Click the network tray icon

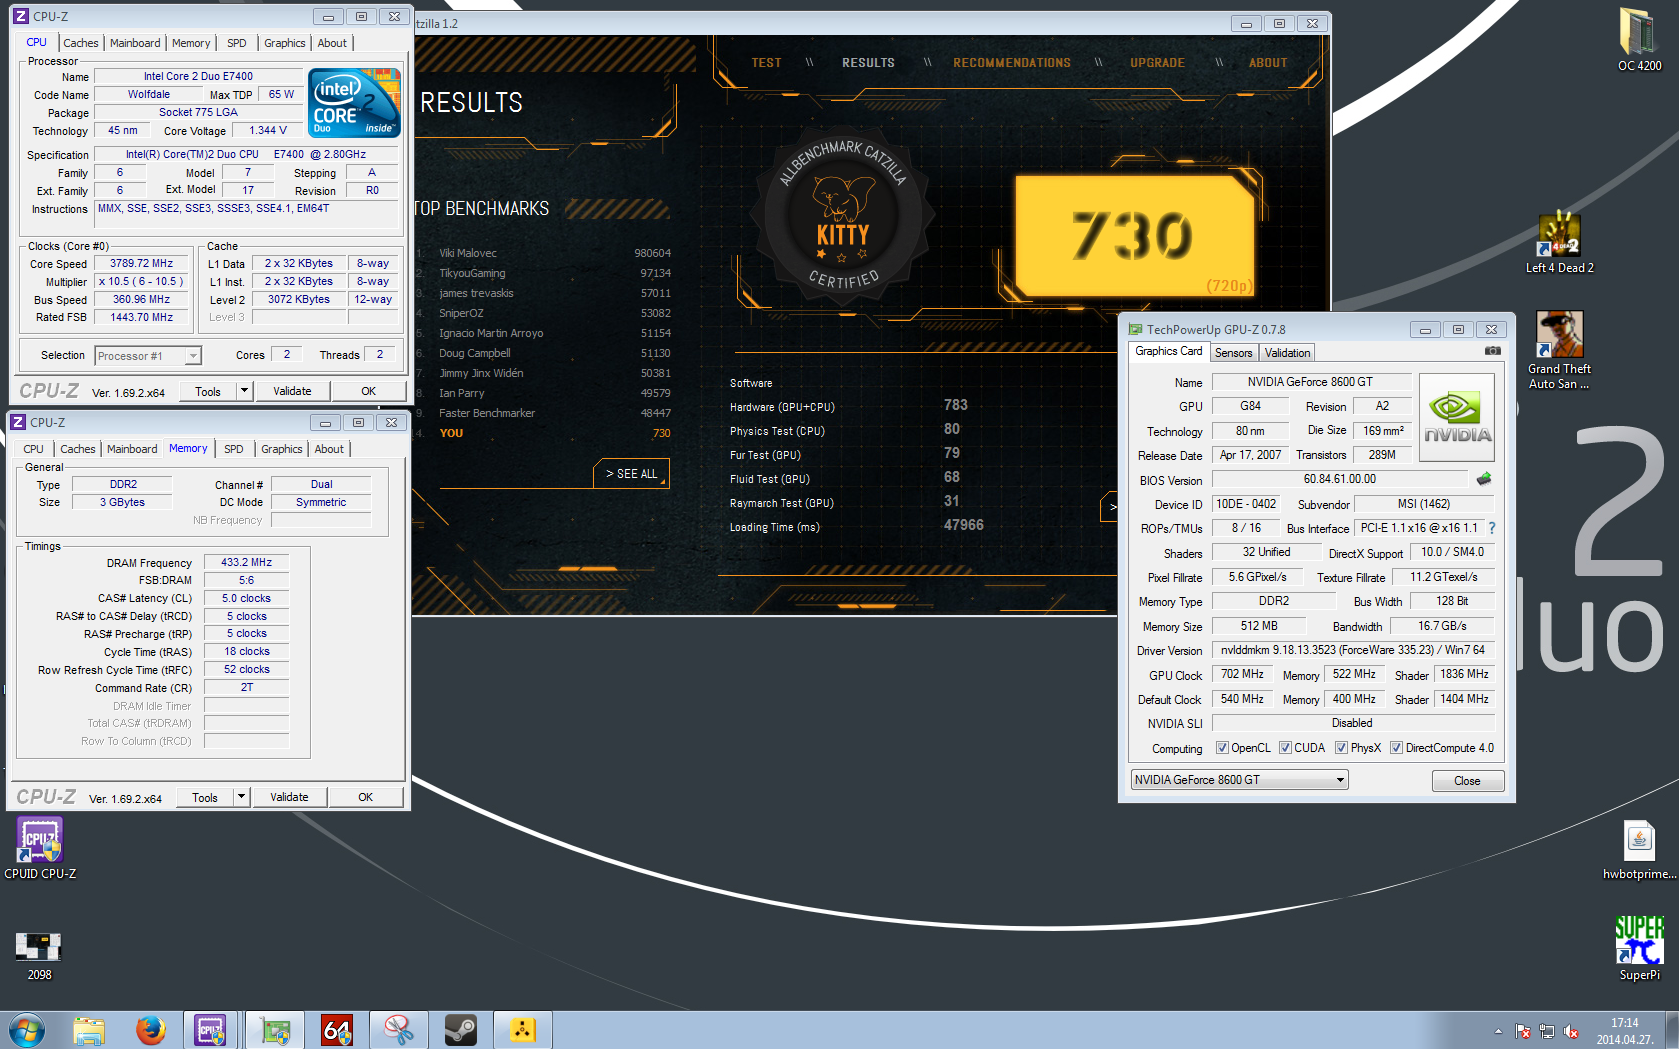[1547, 1031]
